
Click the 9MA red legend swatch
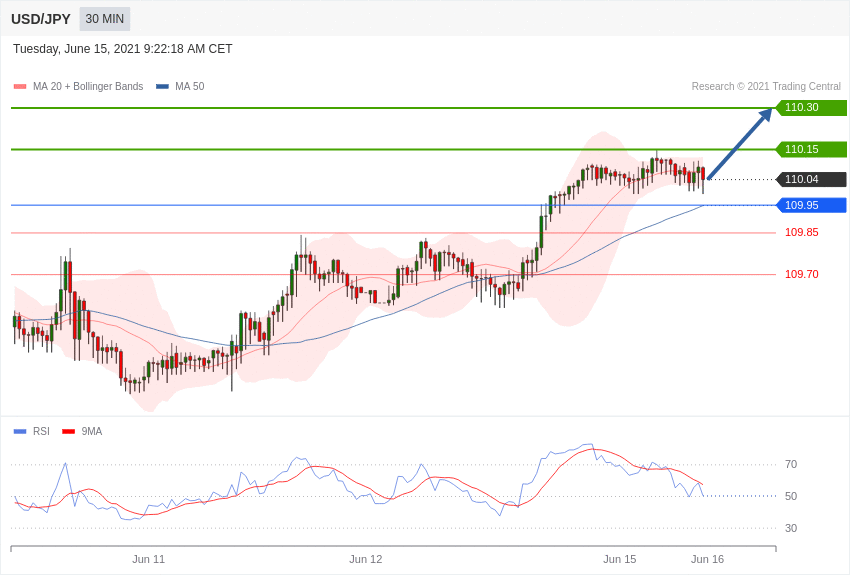[68, 431]
